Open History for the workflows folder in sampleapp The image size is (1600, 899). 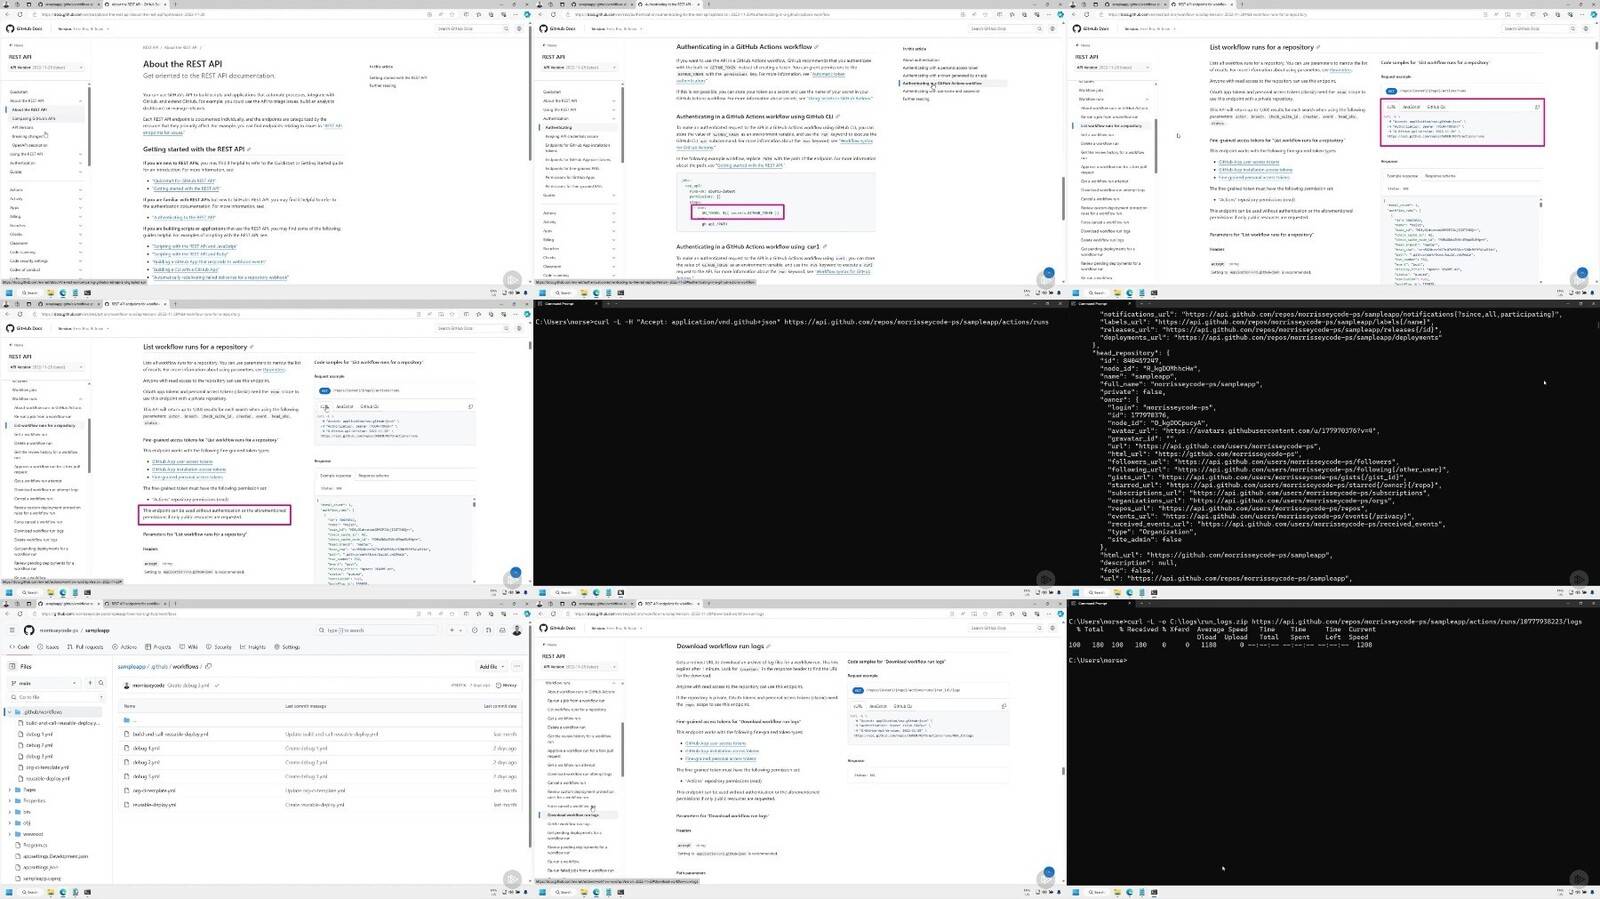click(x=507, y=685)
